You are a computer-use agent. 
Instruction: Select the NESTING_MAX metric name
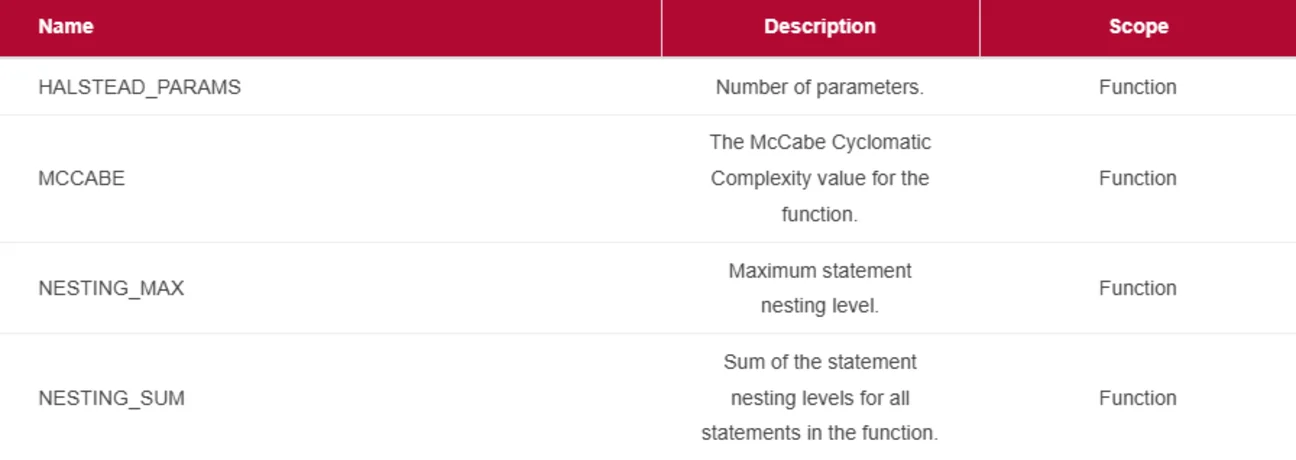111,288
